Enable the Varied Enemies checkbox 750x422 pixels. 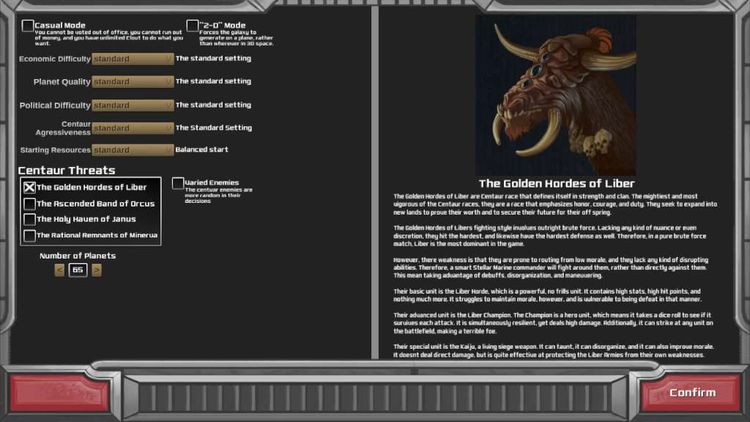coord(178,183)
